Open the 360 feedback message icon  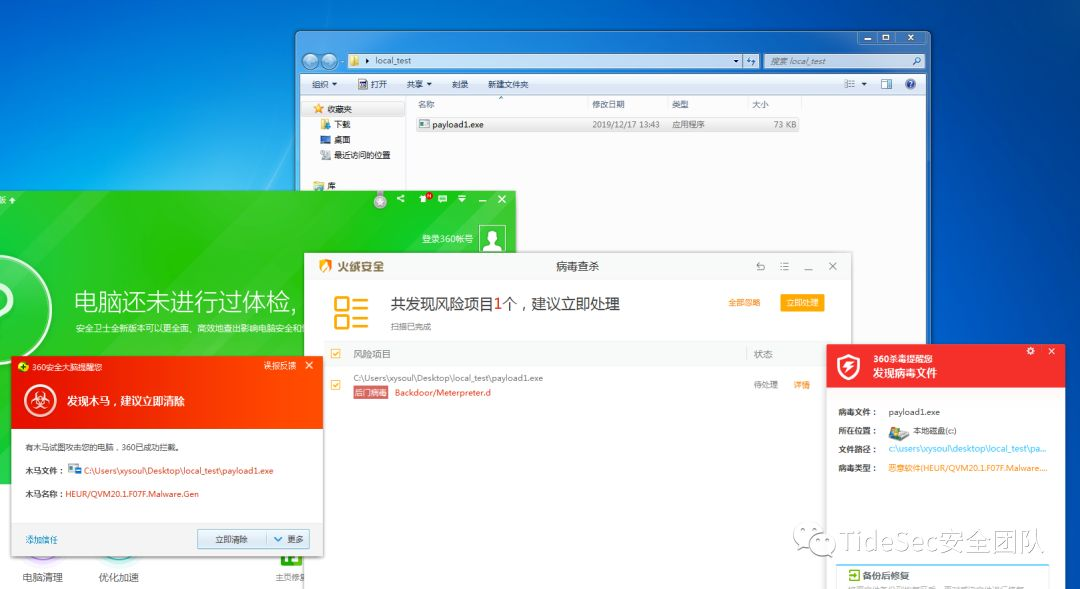click(442, 199)
